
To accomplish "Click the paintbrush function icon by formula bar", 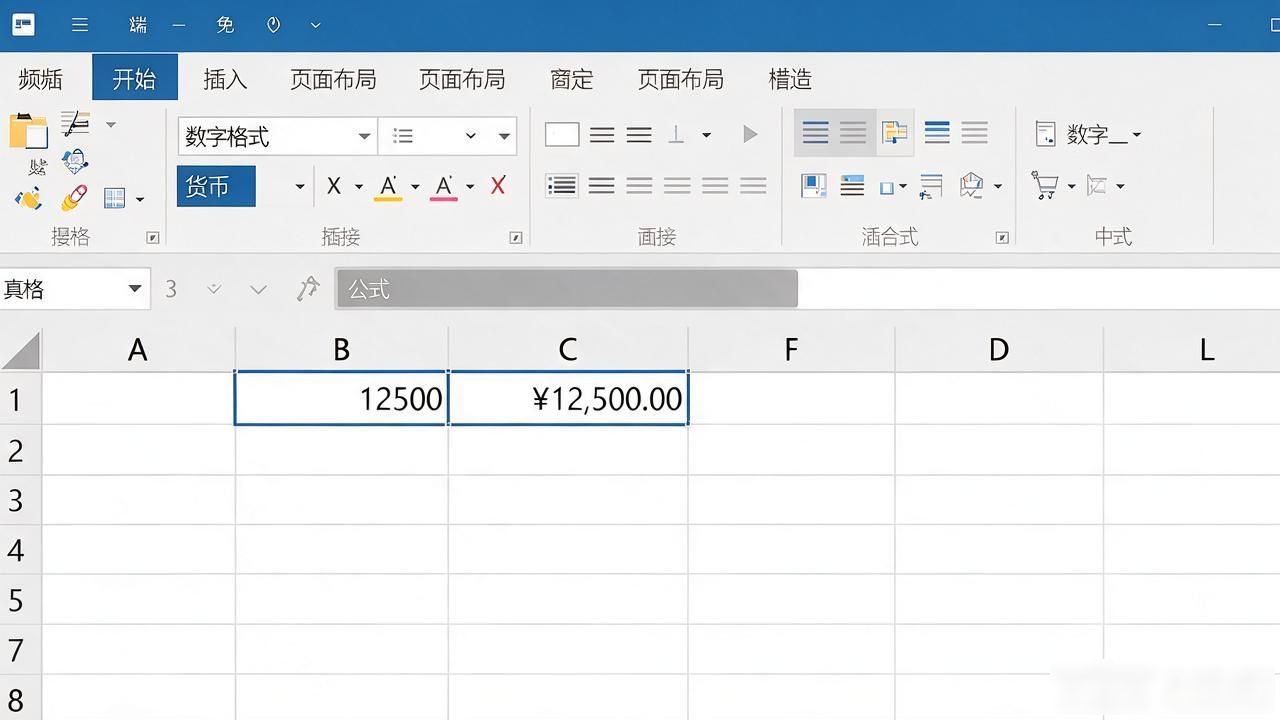I will coord(308,289).
